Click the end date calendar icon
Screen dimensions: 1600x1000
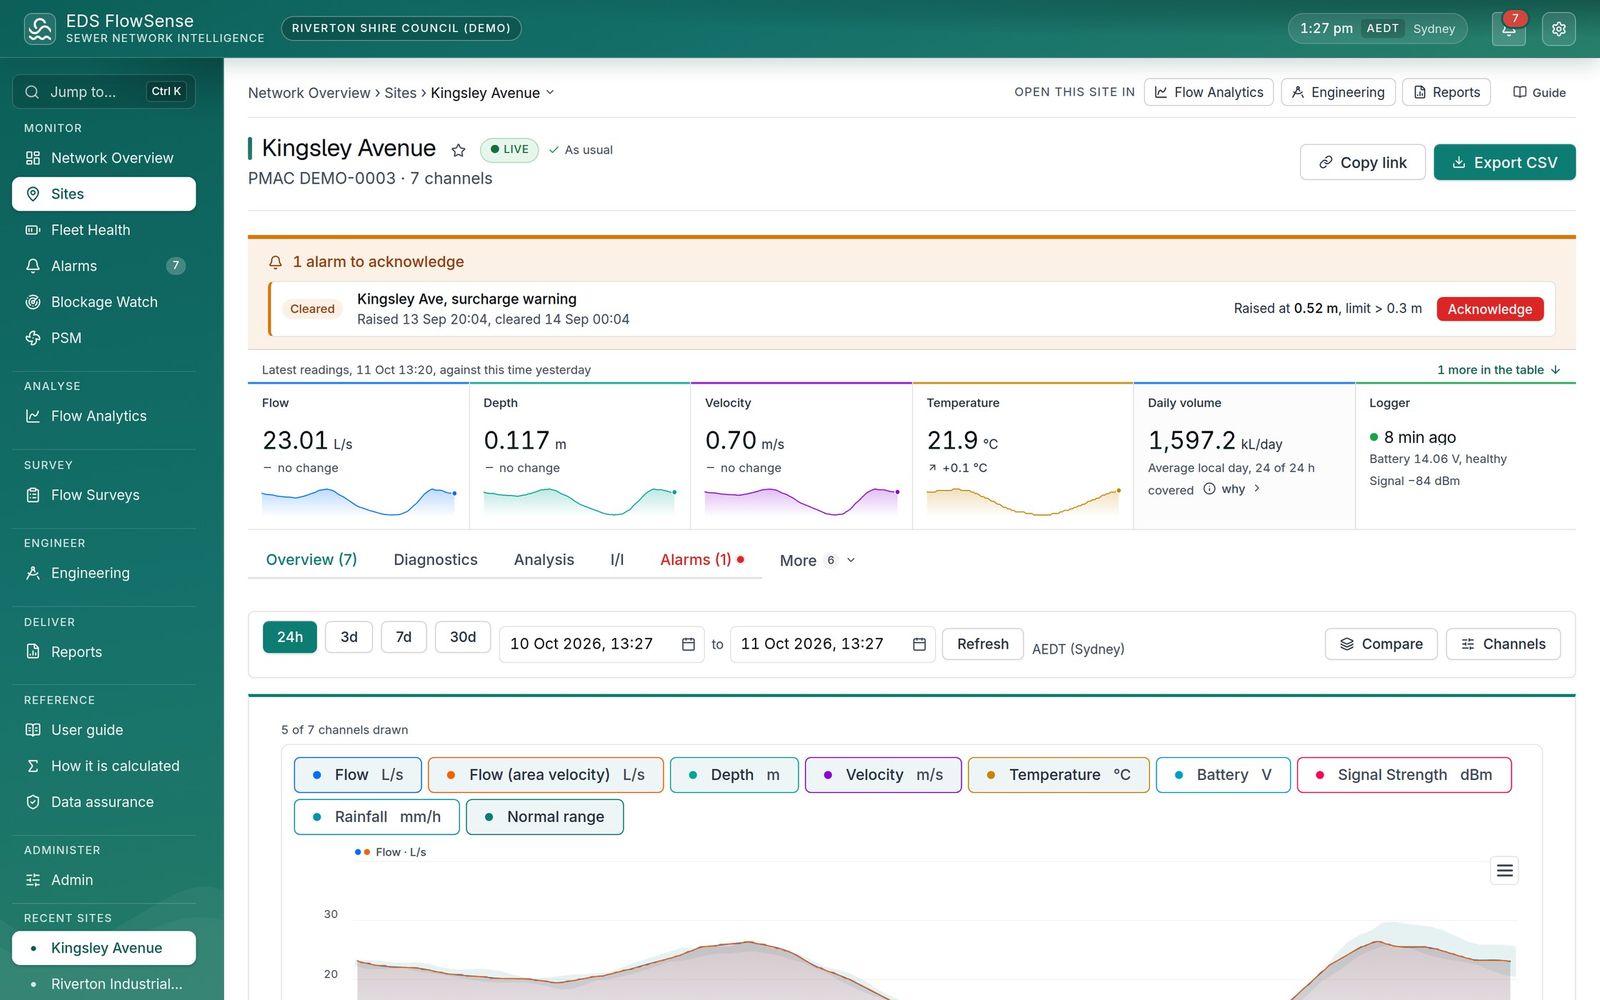click(x=919, y=644)
